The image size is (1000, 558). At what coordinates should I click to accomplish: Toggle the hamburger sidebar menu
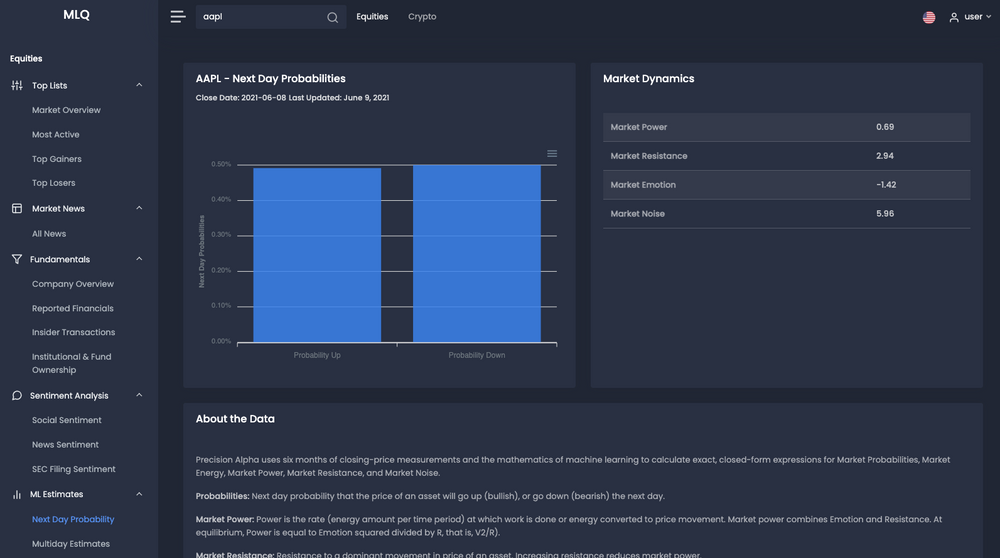(x=178, y=17)
